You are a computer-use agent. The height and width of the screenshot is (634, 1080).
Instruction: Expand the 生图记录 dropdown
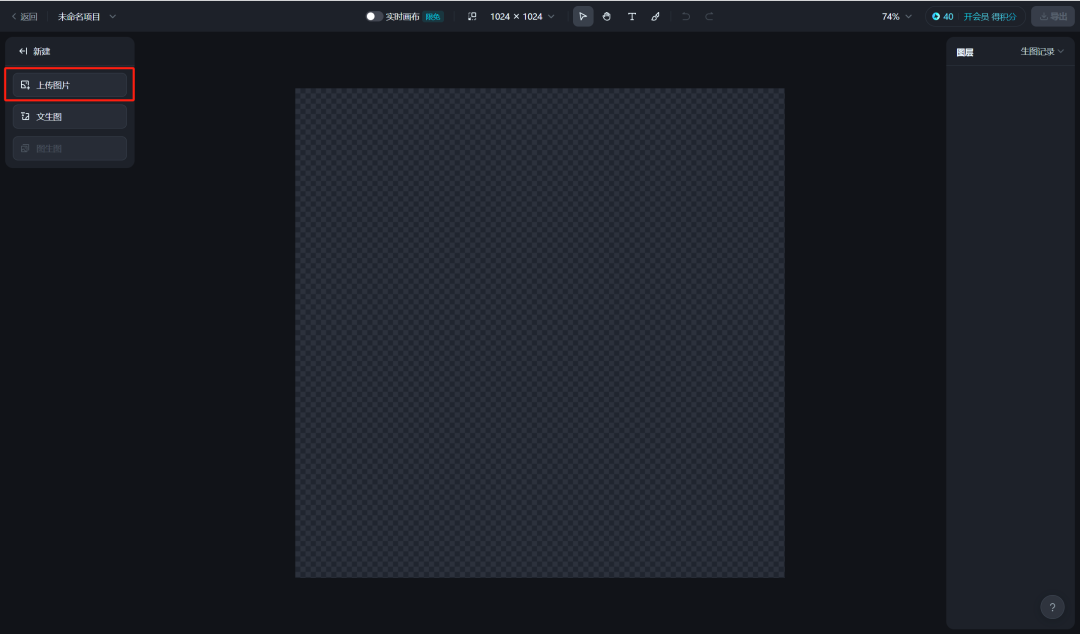(x=1042, y=51)
